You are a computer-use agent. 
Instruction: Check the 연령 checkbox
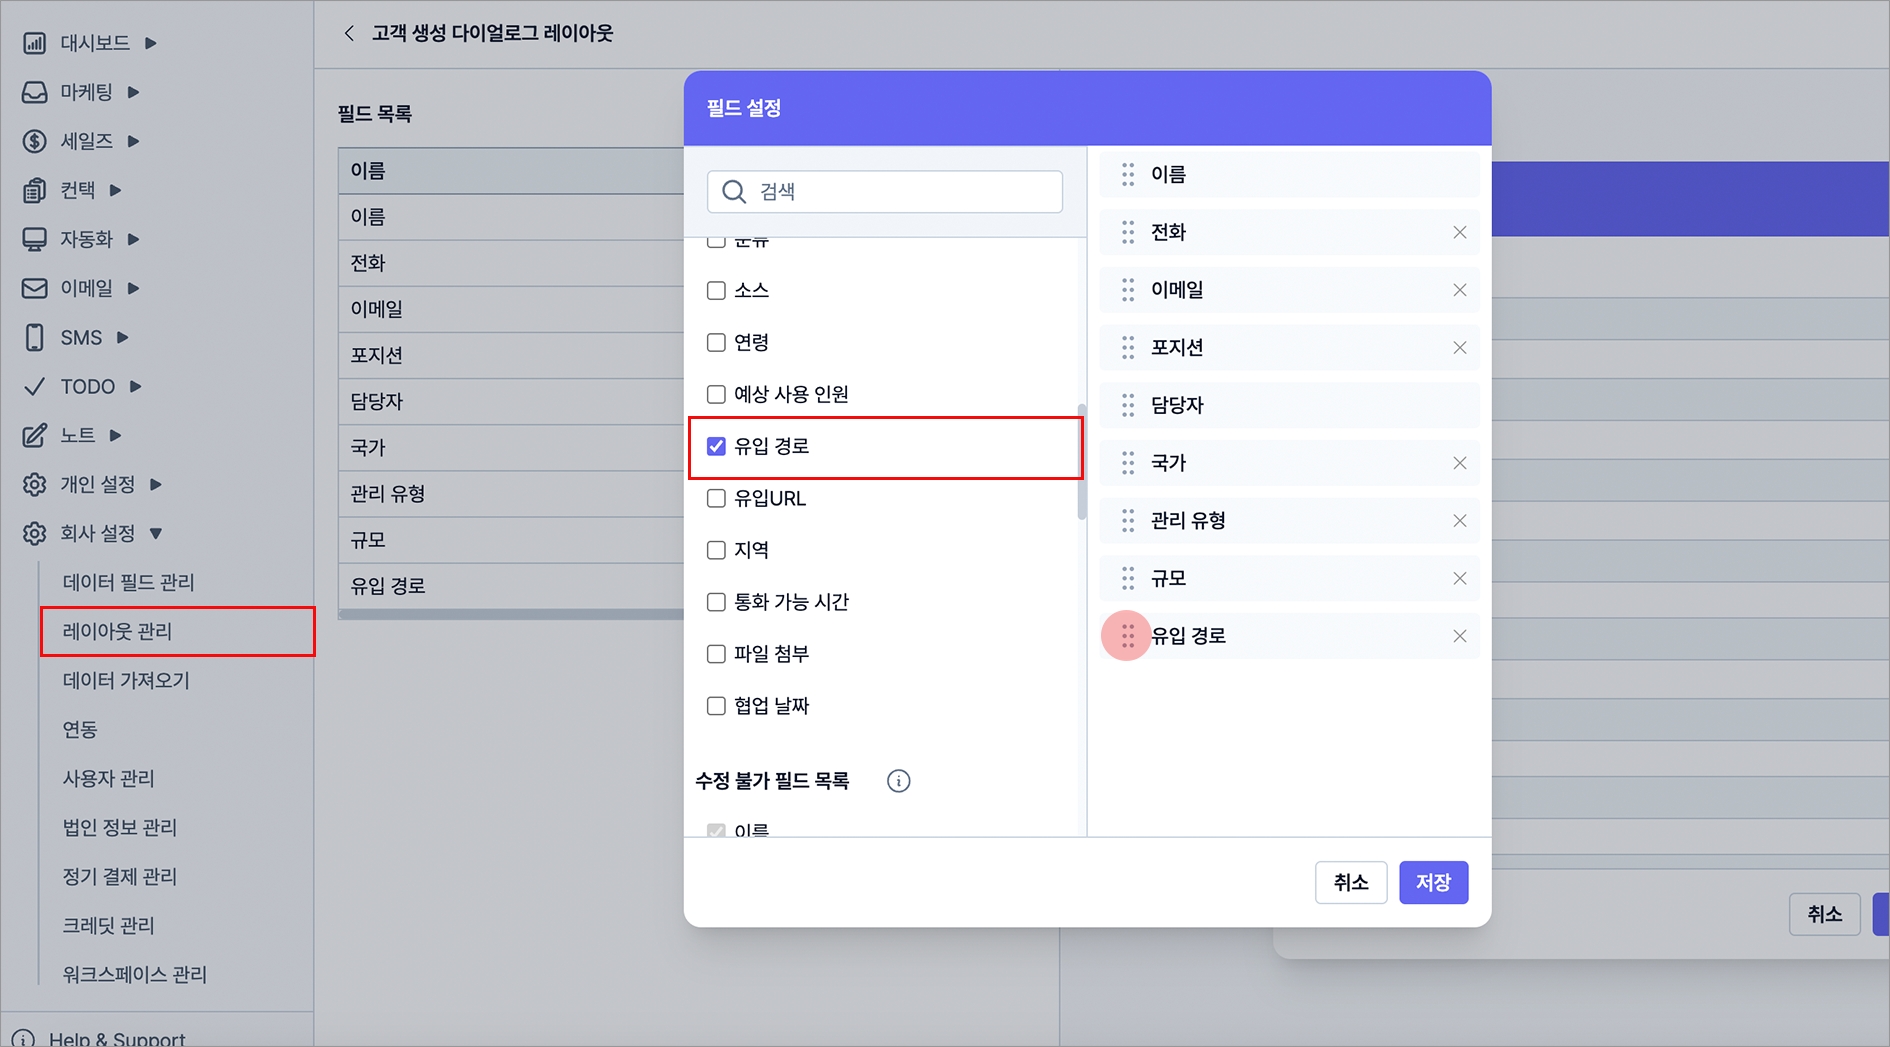click(716, 343)
